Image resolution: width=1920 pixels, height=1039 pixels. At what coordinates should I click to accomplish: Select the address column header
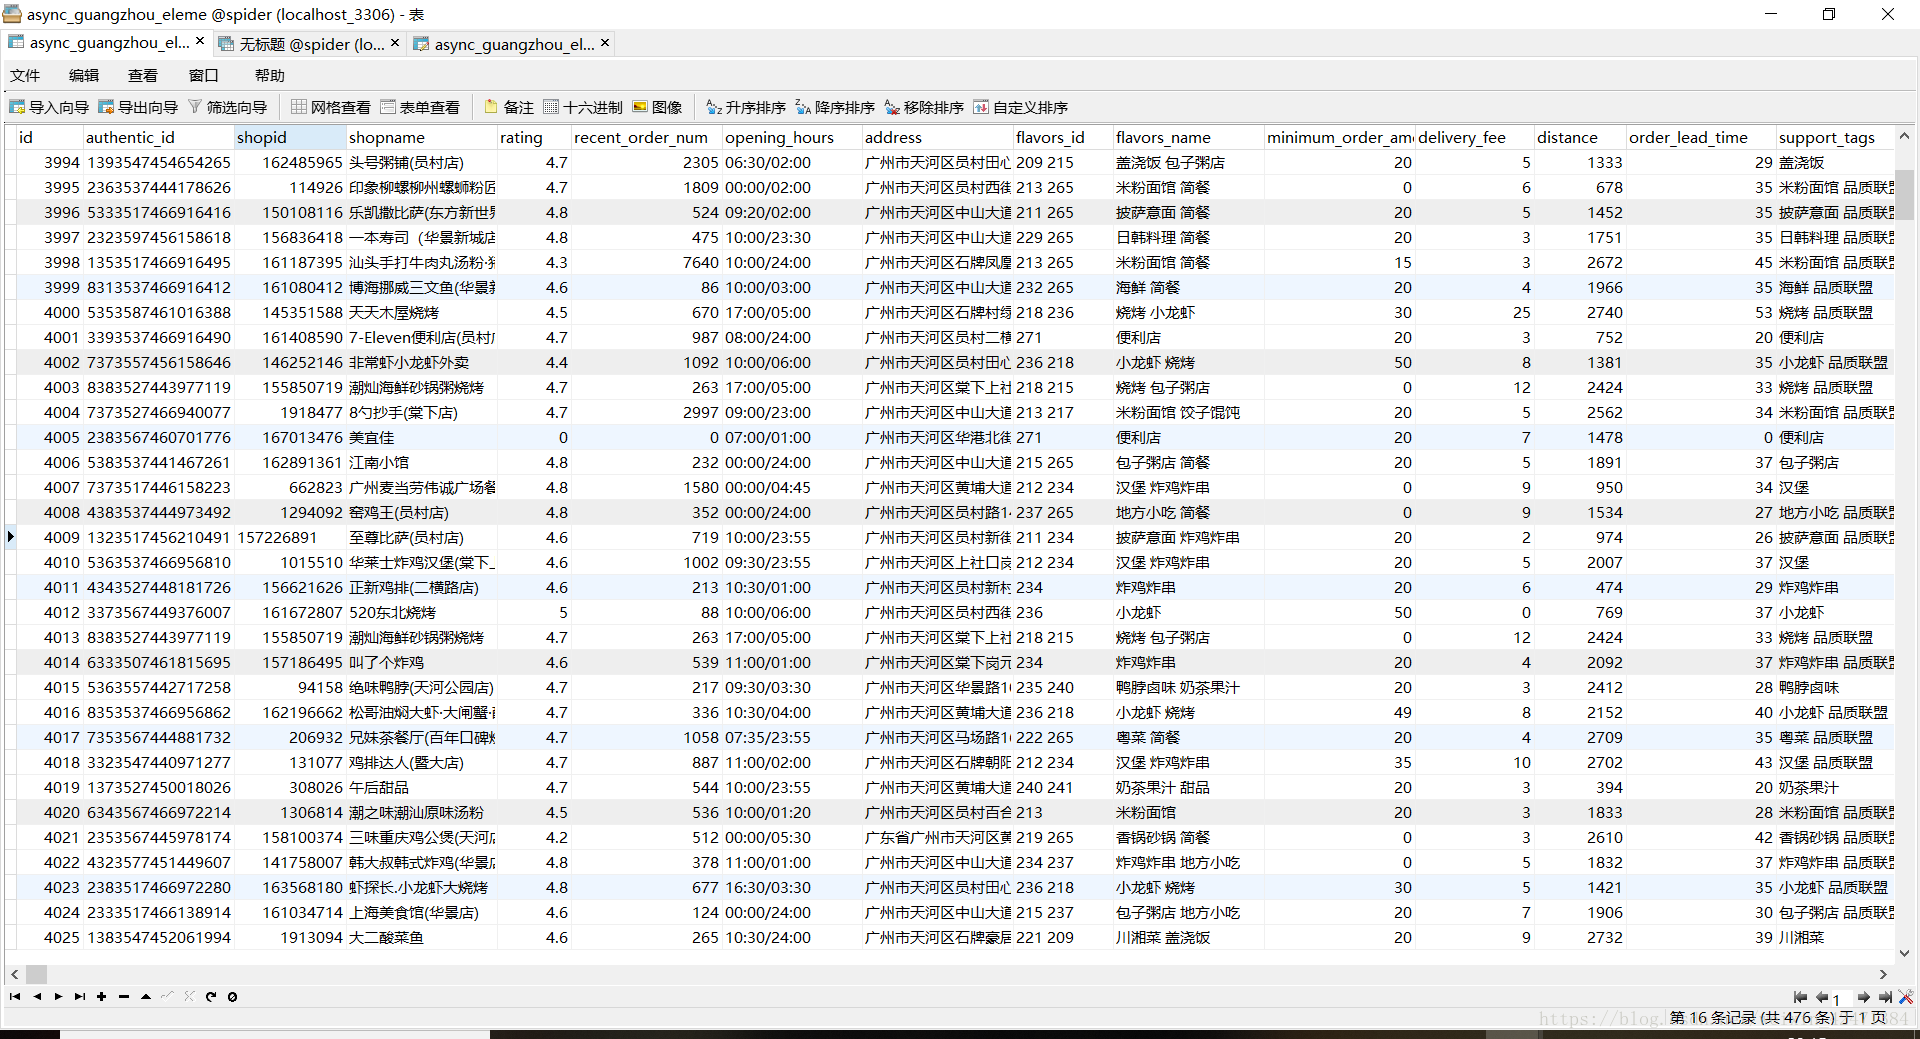coord(938,138)
